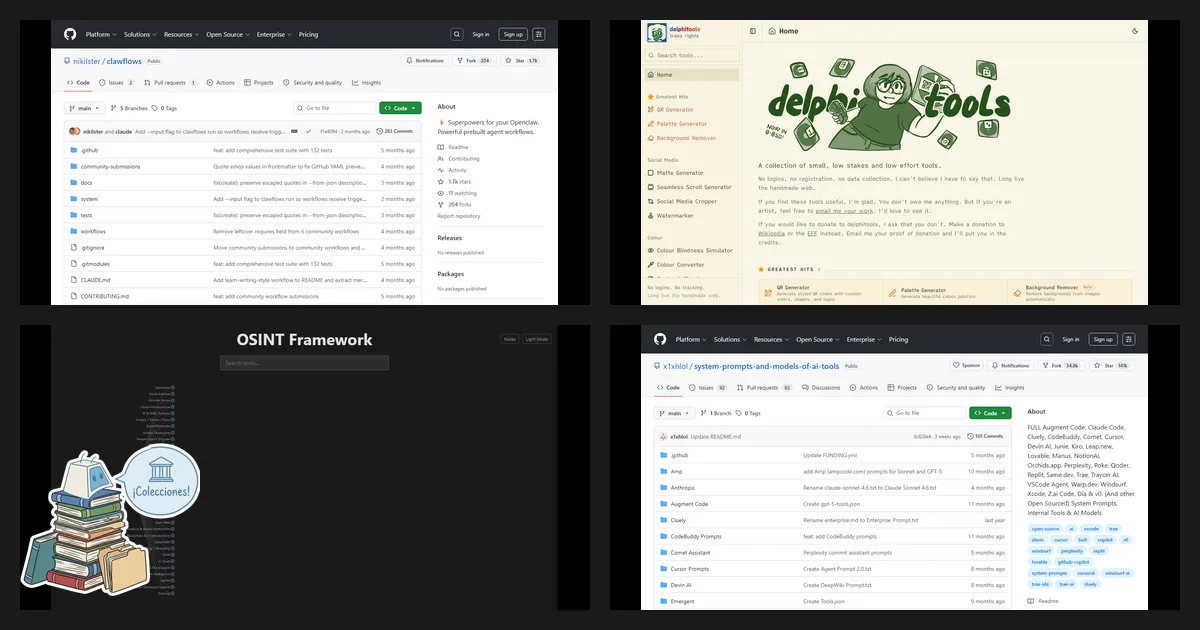
Task: Click open-source topic tag in system-prompts repo
Action: click(1044, 529)
